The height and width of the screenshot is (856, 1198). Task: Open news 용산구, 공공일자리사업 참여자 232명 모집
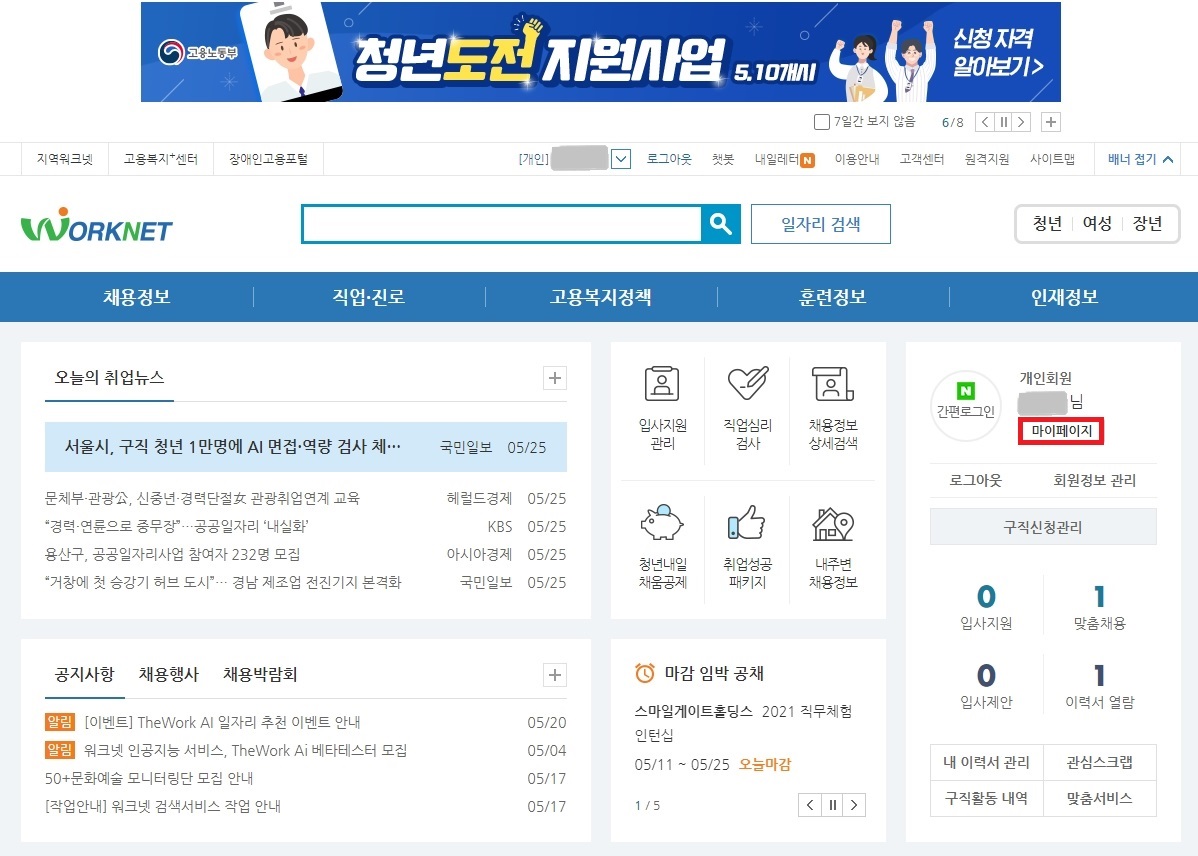tap(173, 554)
